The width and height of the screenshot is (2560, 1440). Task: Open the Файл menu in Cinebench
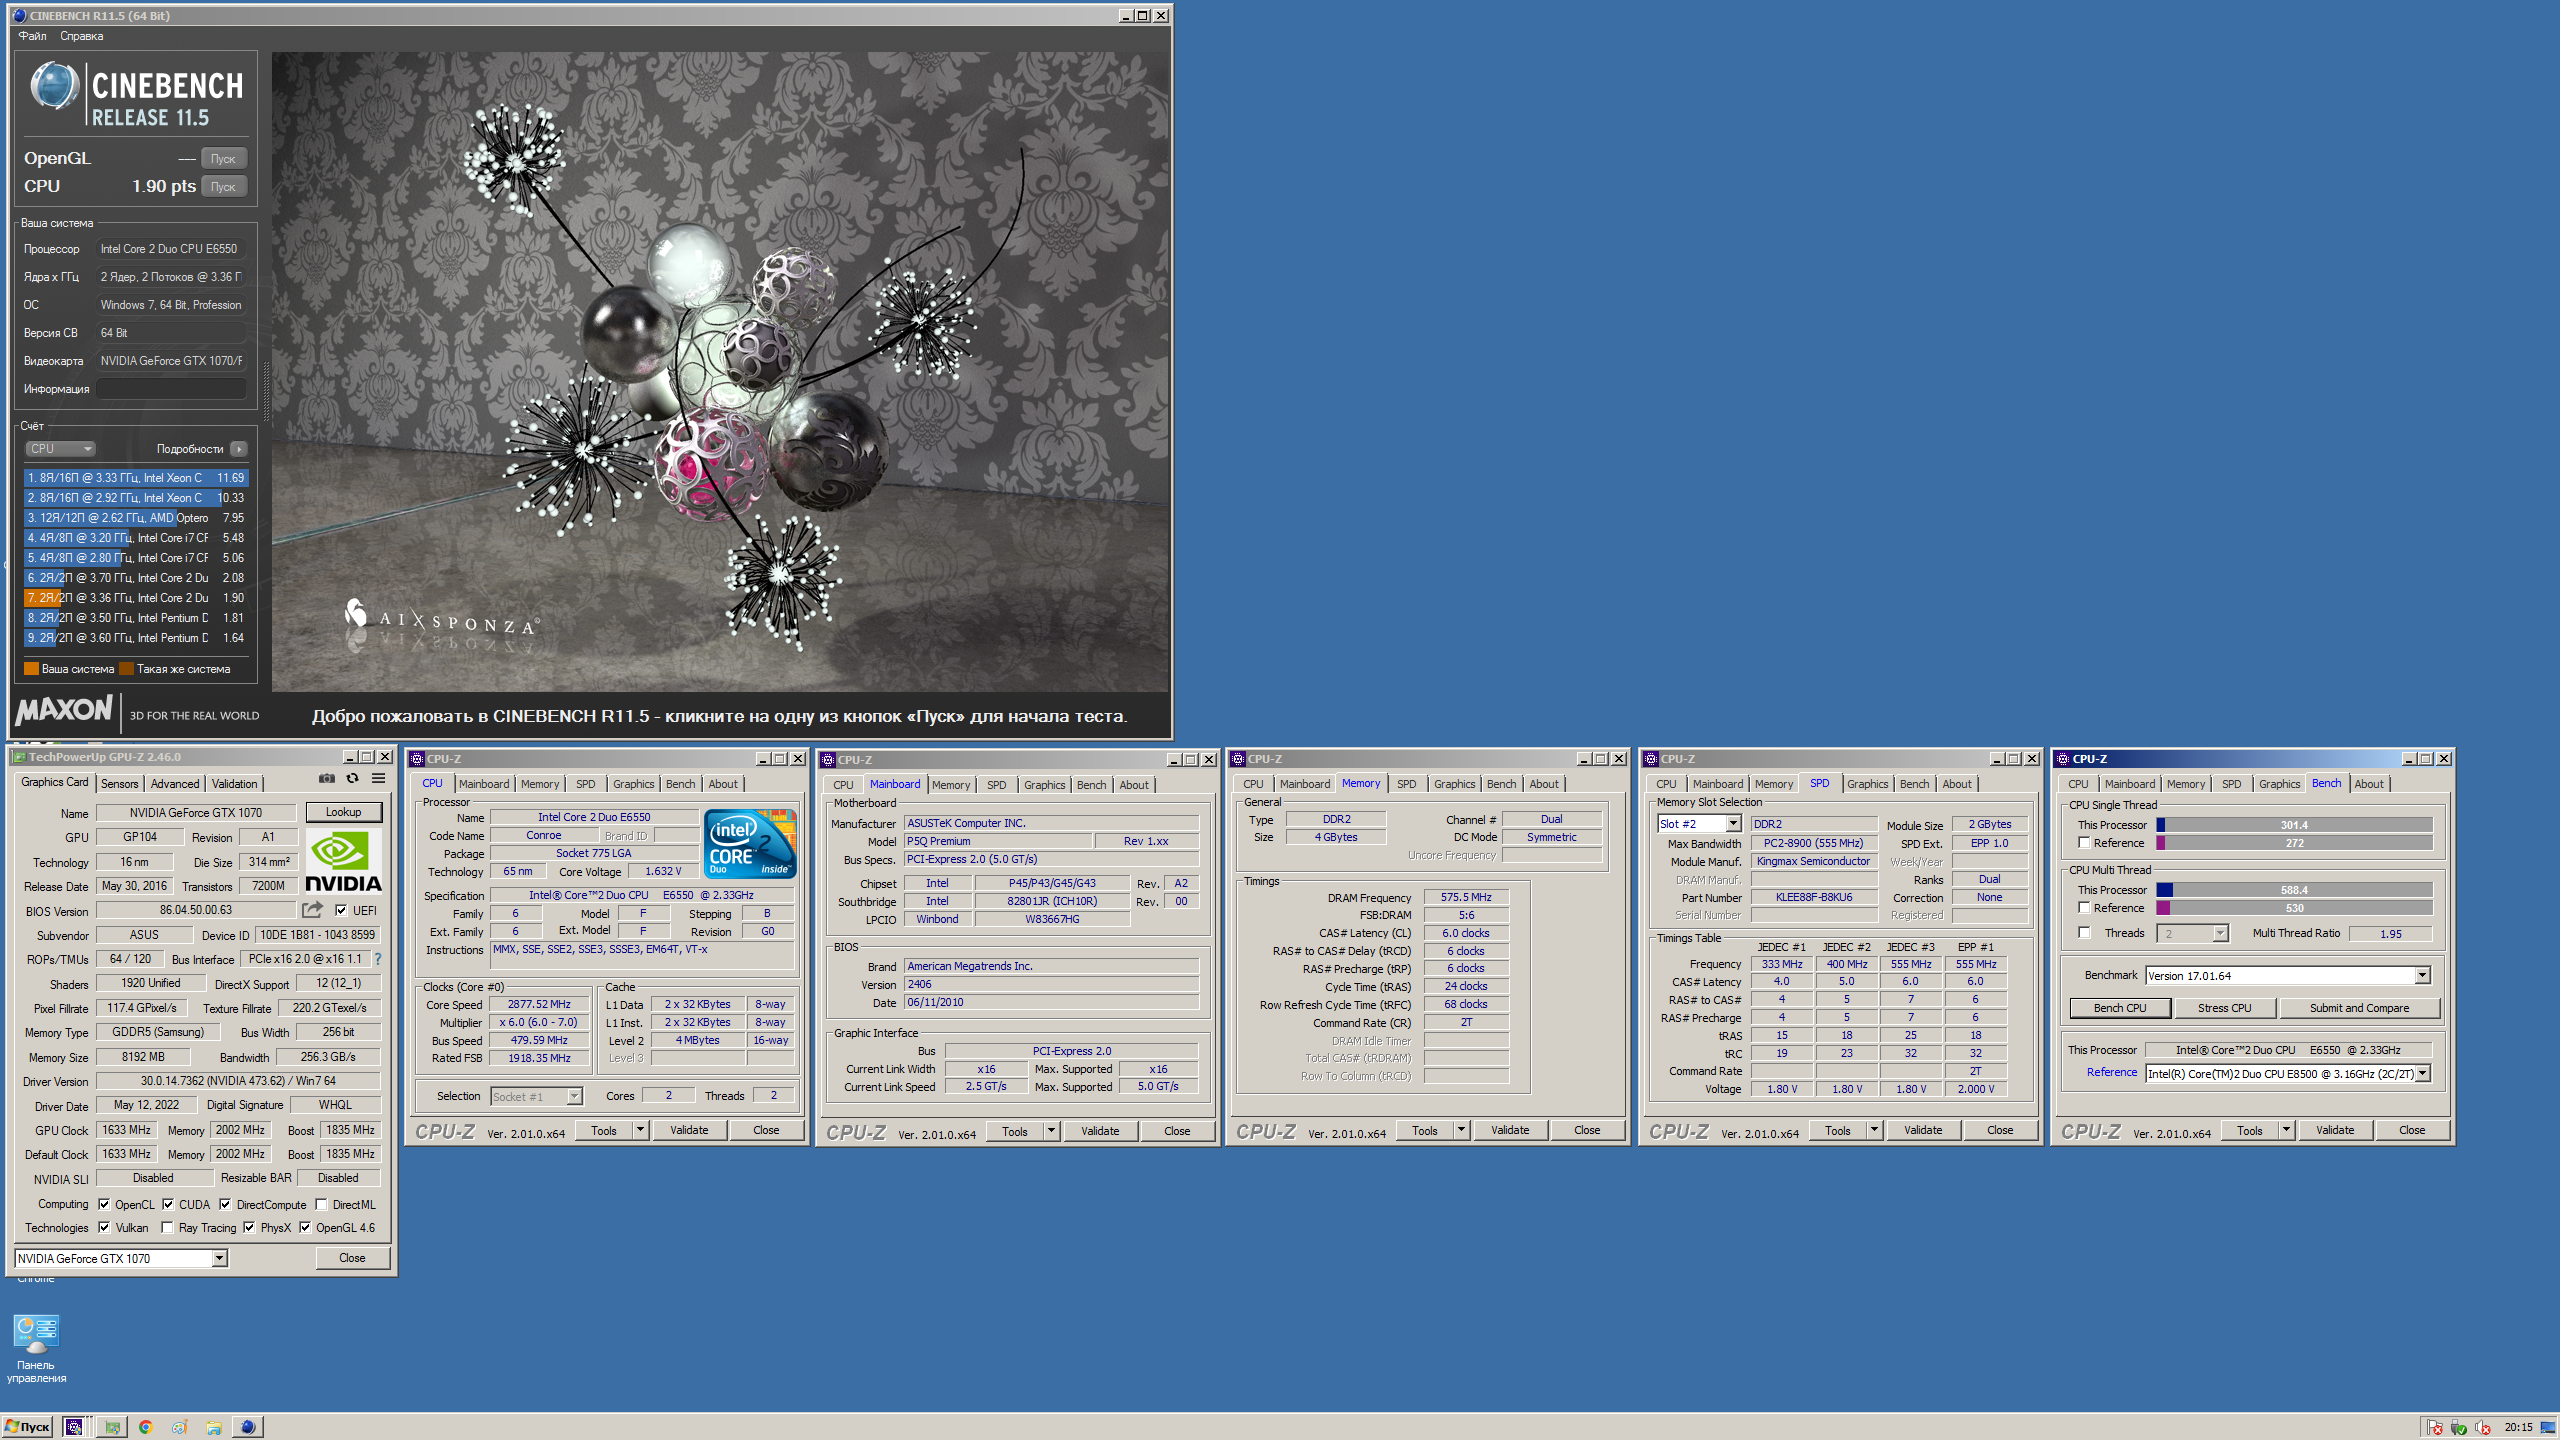pyautogui.click(x=32, y=36)
